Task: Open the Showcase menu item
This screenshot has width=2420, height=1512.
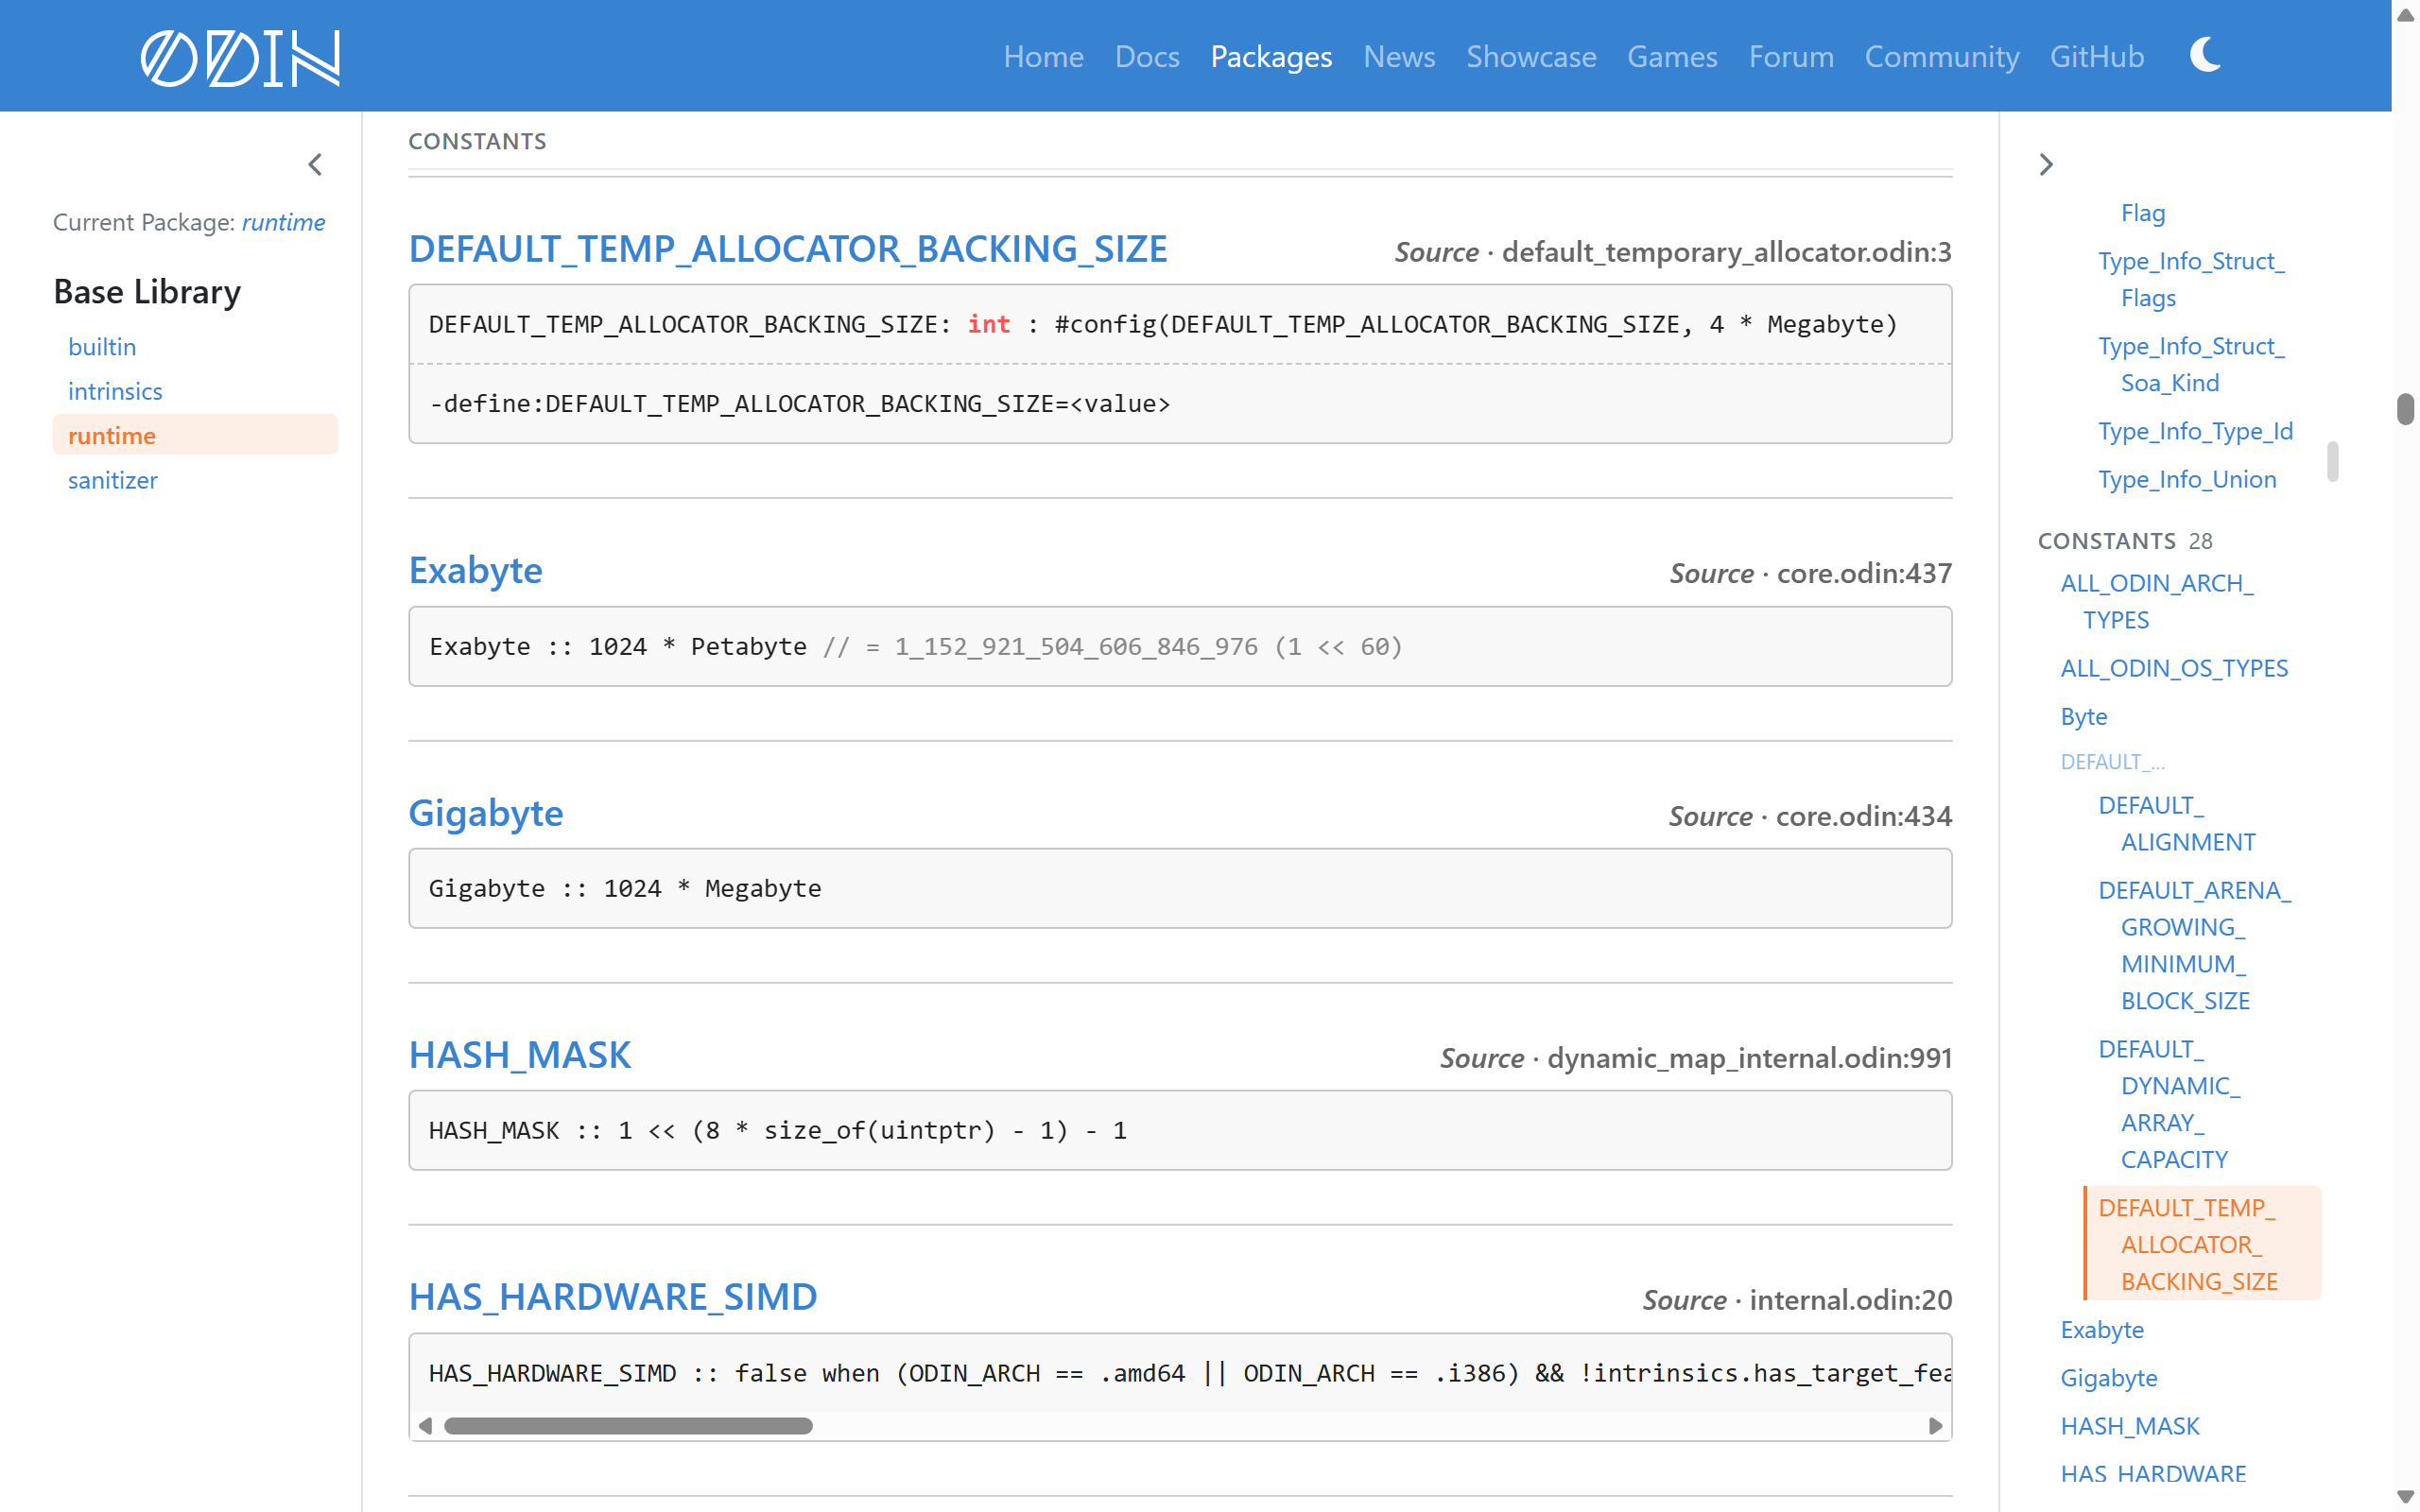Action: [x=1531, y=57]
